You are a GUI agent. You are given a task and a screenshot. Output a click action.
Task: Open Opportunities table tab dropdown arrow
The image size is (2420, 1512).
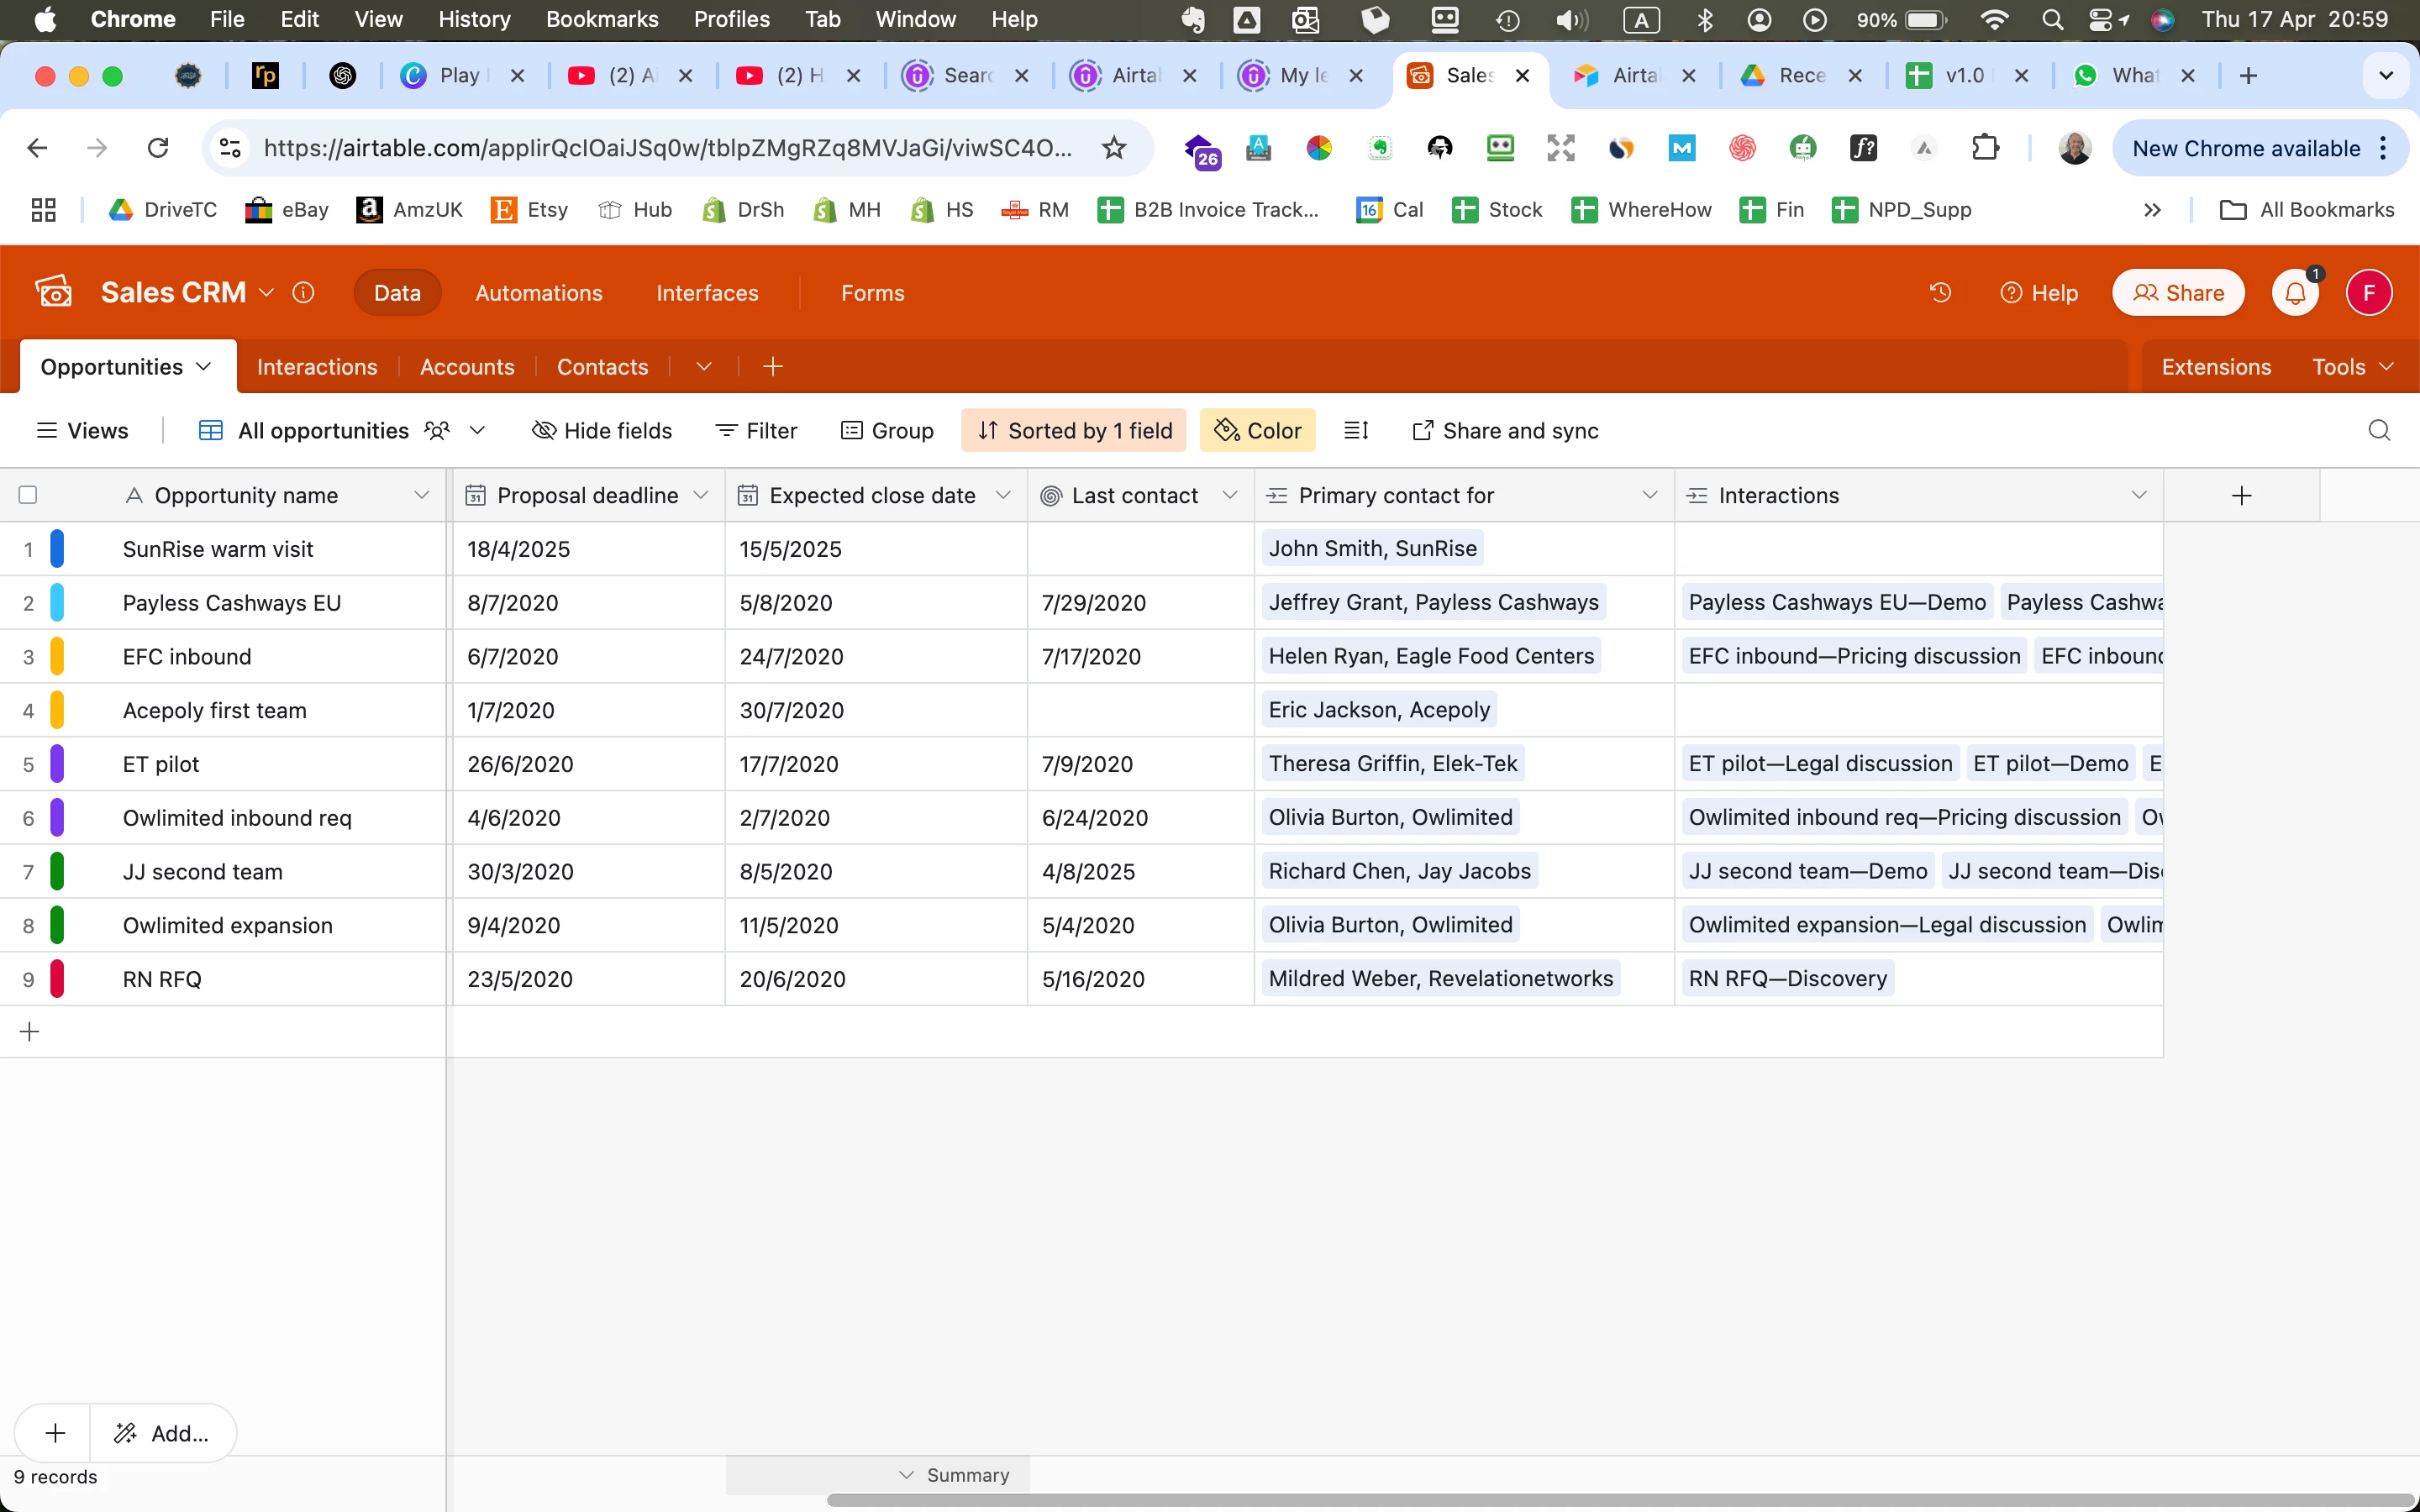point(204,367)
